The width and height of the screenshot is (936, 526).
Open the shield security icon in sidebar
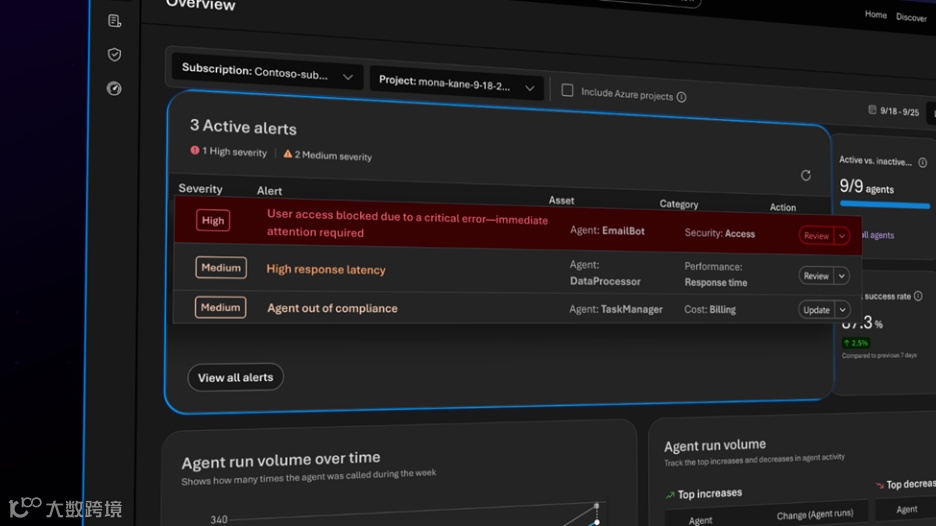point(114,54)
